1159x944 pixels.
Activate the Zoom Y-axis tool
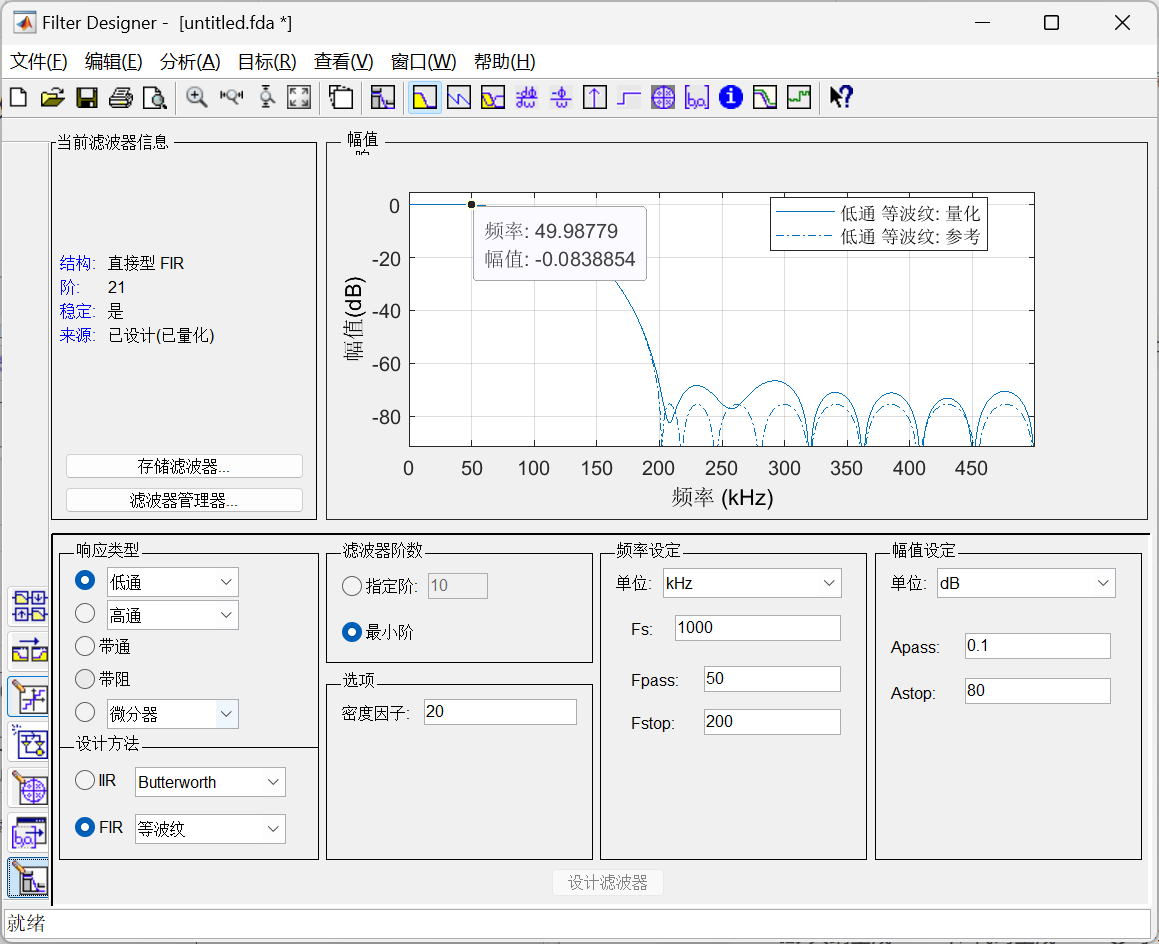(267, 97)
